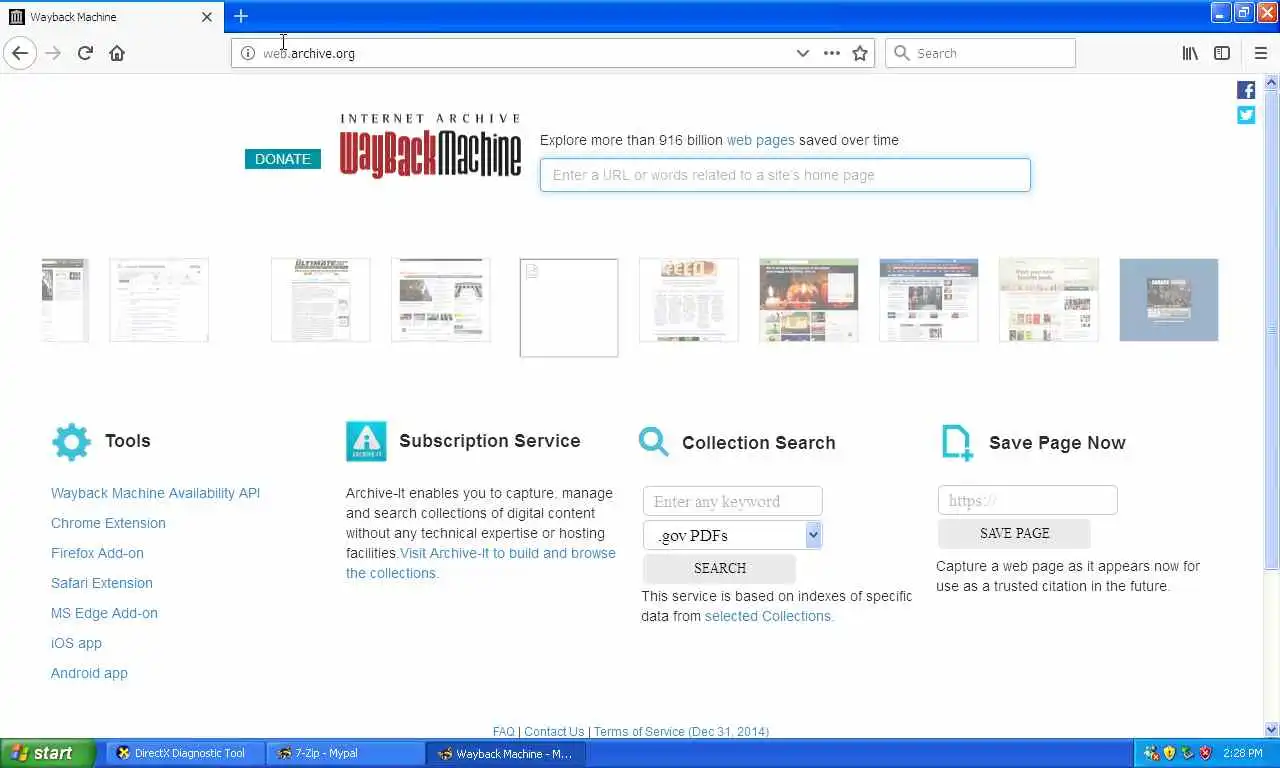Open address bar history dropdown arrow
This screenshot has width=1280, height=768.
[802, 53]
